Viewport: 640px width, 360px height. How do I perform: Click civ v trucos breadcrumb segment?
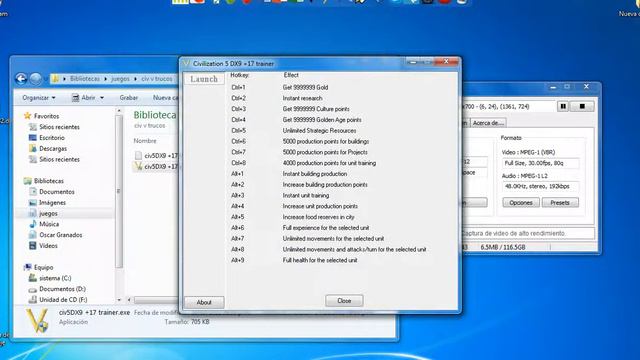pyautogui.click(x=157, y=78)
